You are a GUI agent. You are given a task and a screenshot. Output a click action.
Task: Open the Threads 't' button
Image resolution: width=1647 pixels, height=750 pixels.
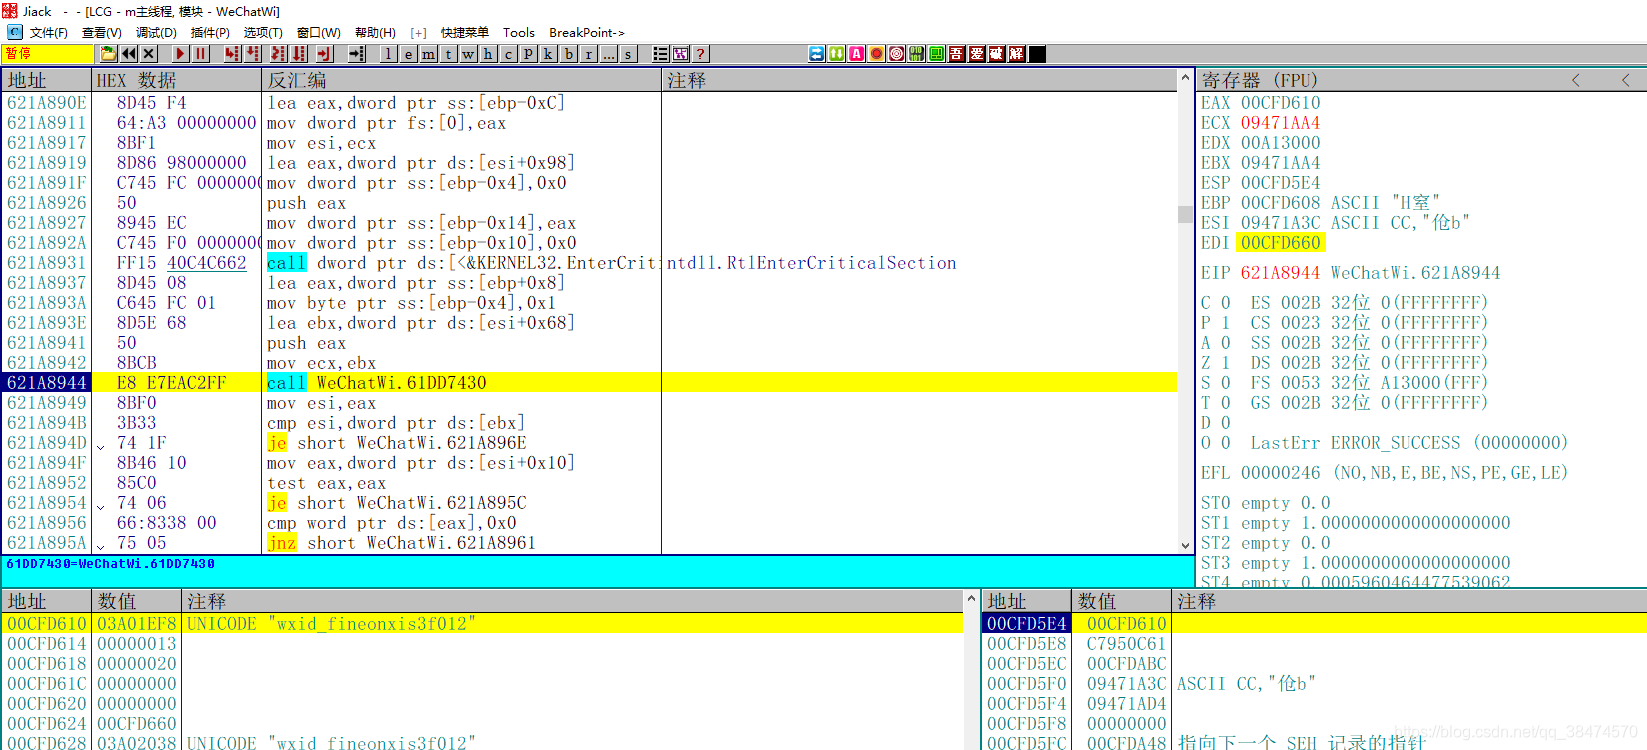pos(448,54)
